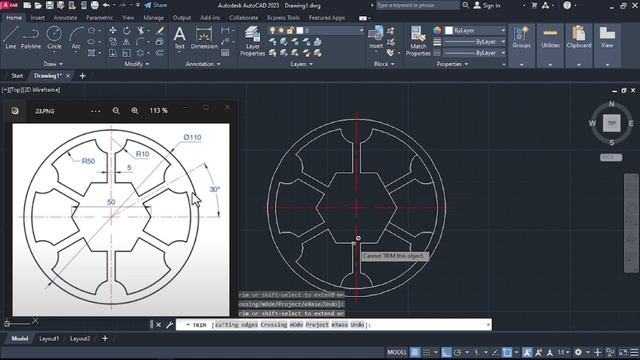Click the Insert block icon

376,37
